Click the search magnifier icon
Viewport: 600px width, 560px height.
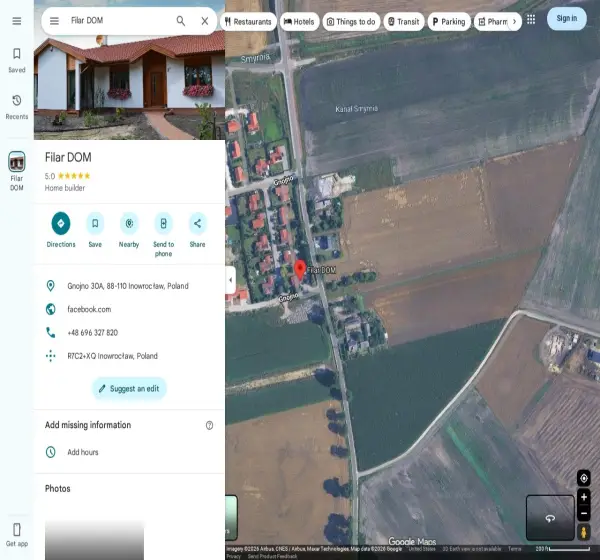coord(181,21)
